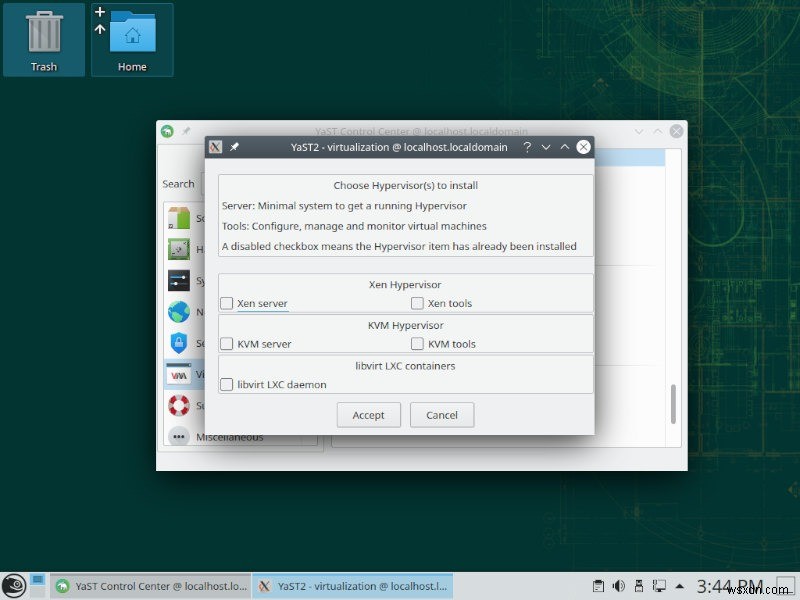The image size is (800, 600).
Task: Switch to YaST Control Center taskbar entry
Action: click(152, 586)
